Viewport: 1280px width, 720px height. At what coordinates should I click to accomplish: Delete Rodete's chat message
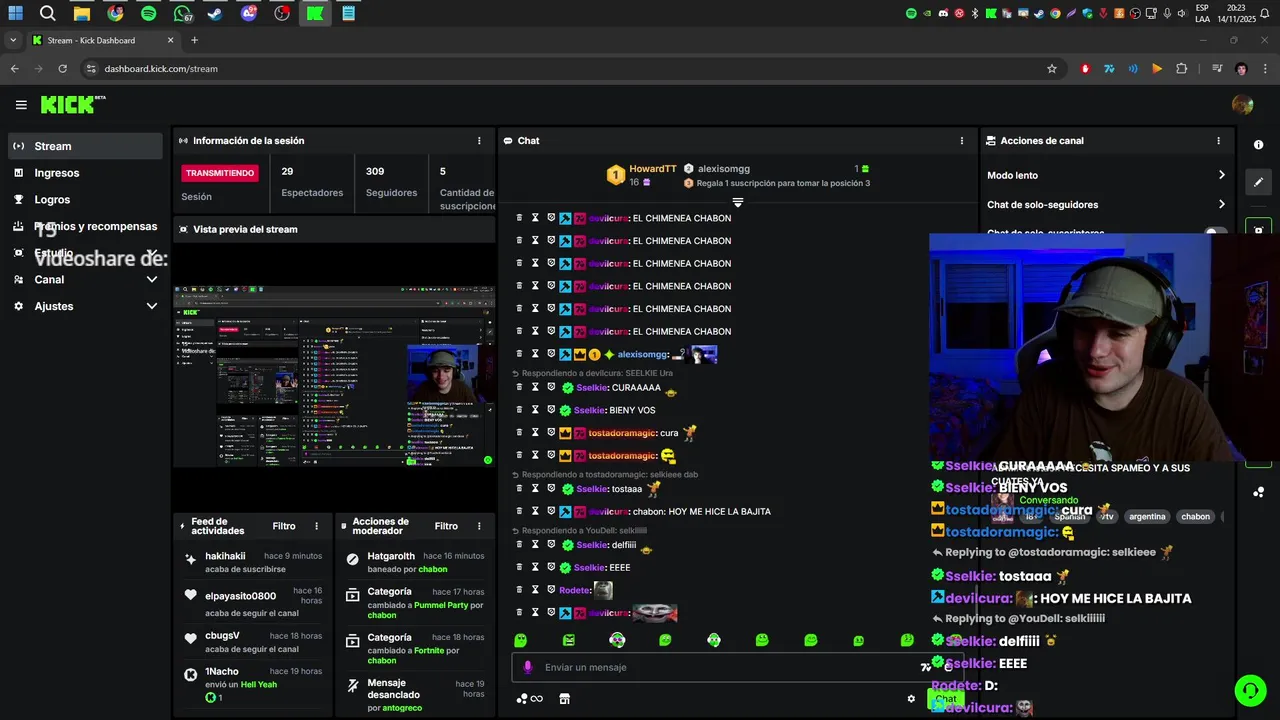click(x=519, y=590)
